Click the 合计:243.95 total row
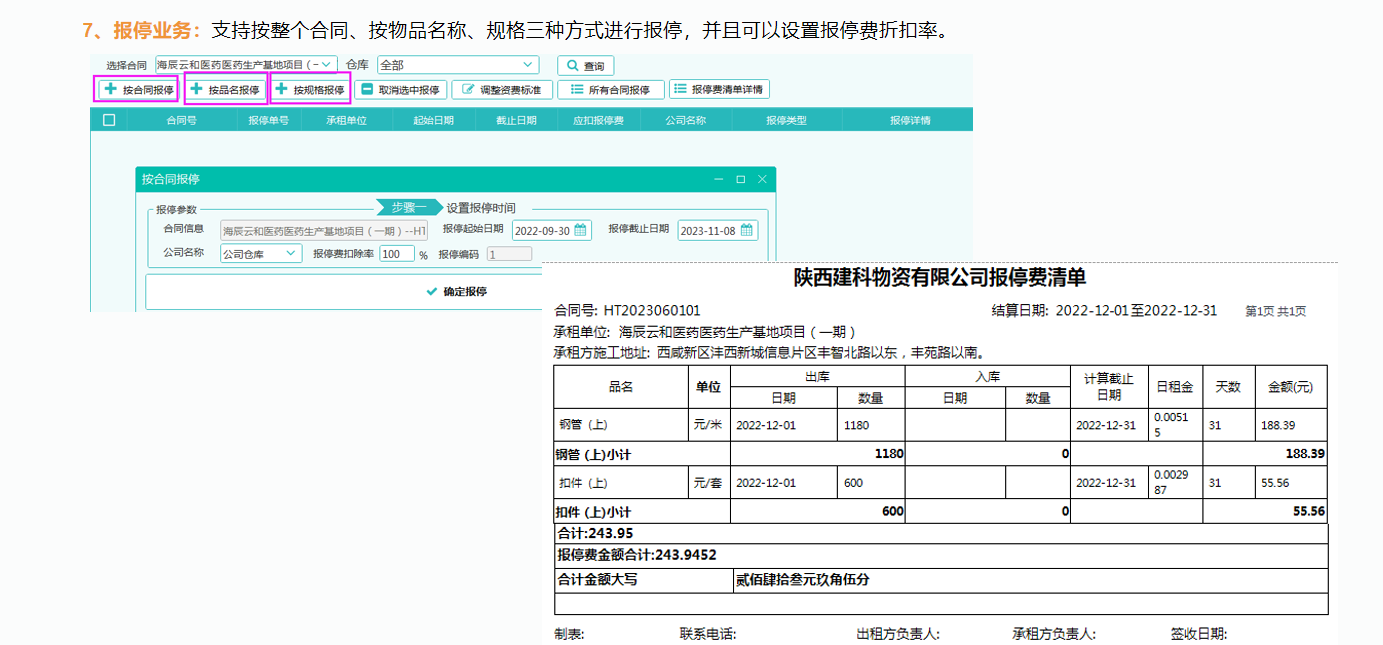1383x645 pixels. click(941, 533)
